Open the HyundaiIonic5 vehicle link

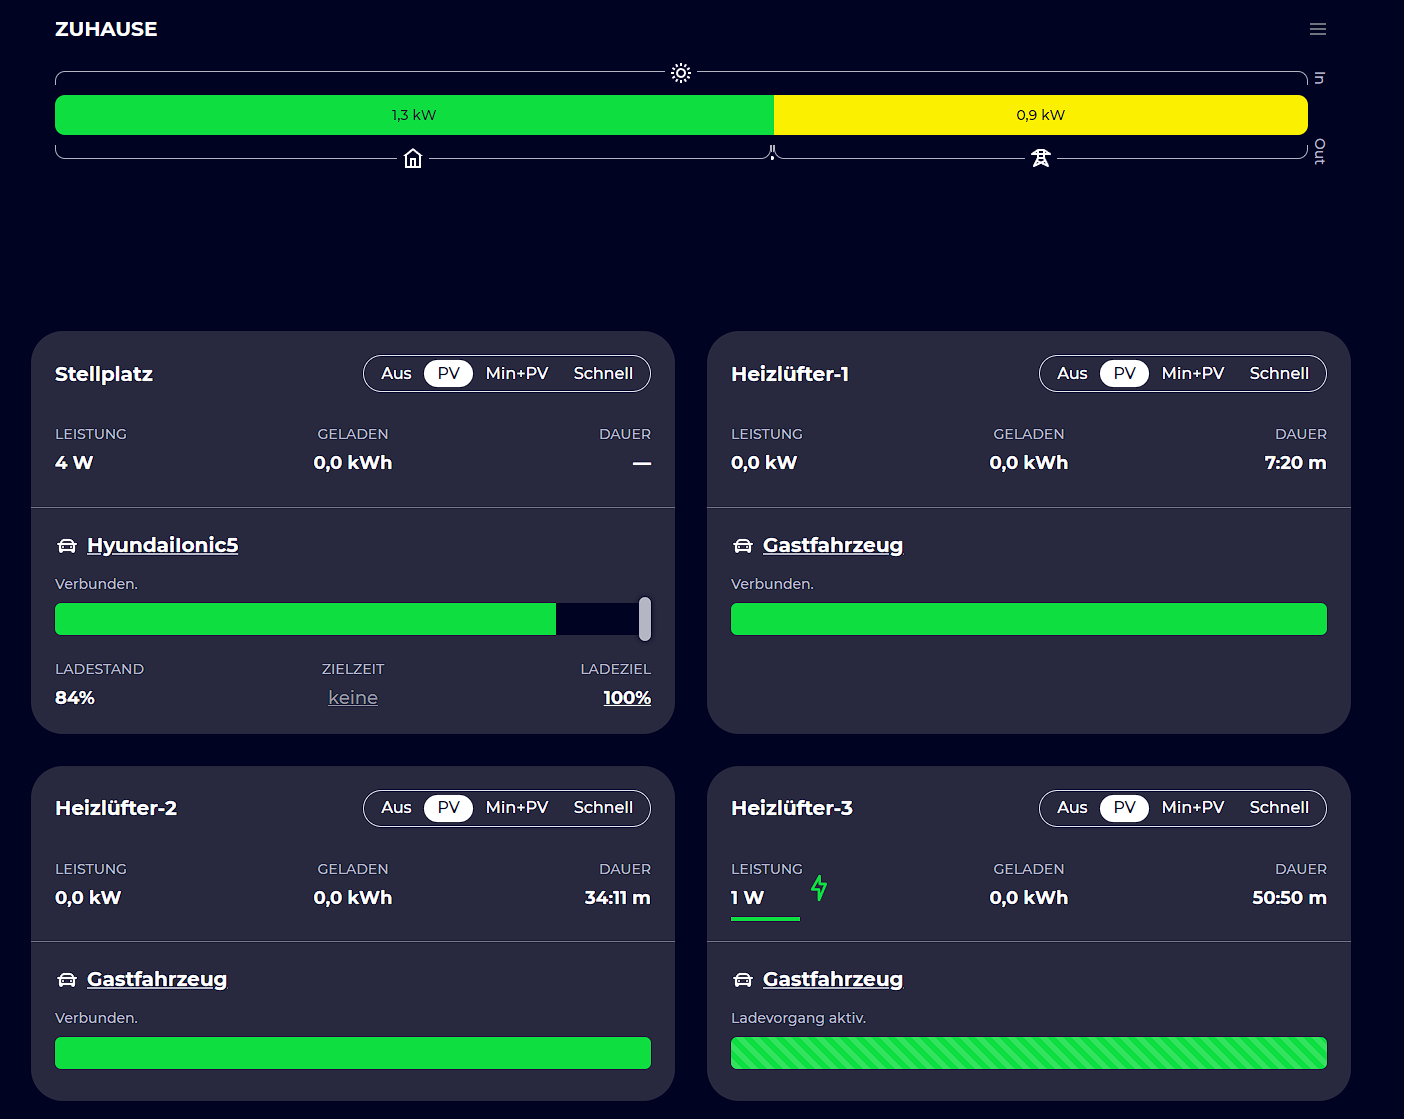tap(162, 545)
